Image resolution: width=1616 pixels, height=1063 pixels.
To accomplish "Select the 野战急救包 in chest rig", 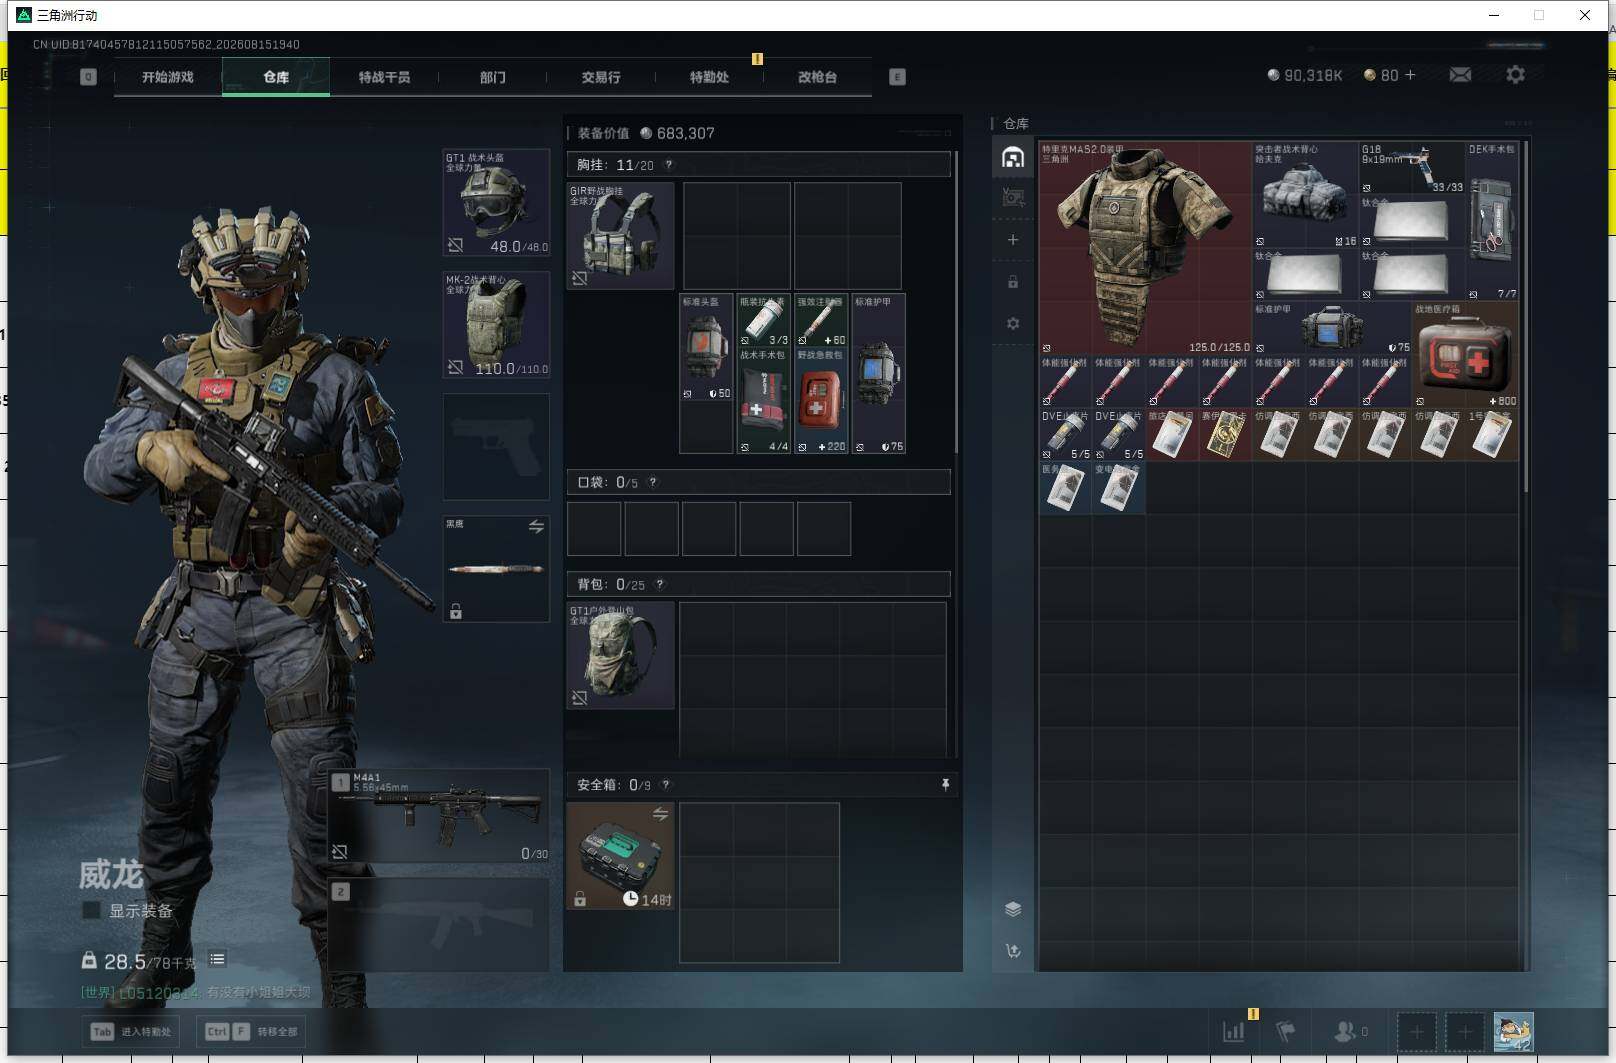I will [821, 401].
